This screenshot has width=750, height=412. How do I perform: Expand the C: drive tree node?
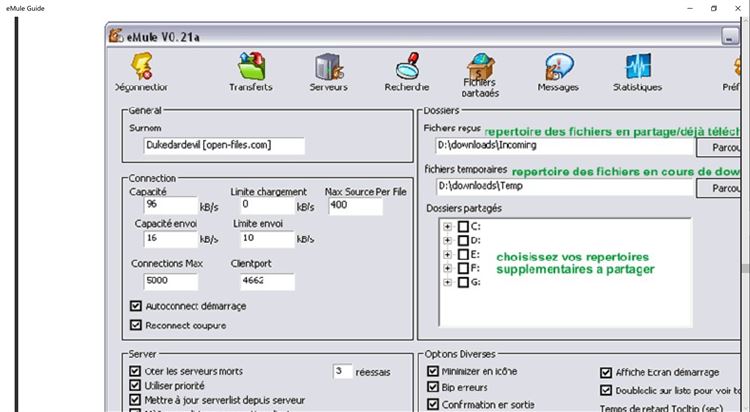click(447, 226)
